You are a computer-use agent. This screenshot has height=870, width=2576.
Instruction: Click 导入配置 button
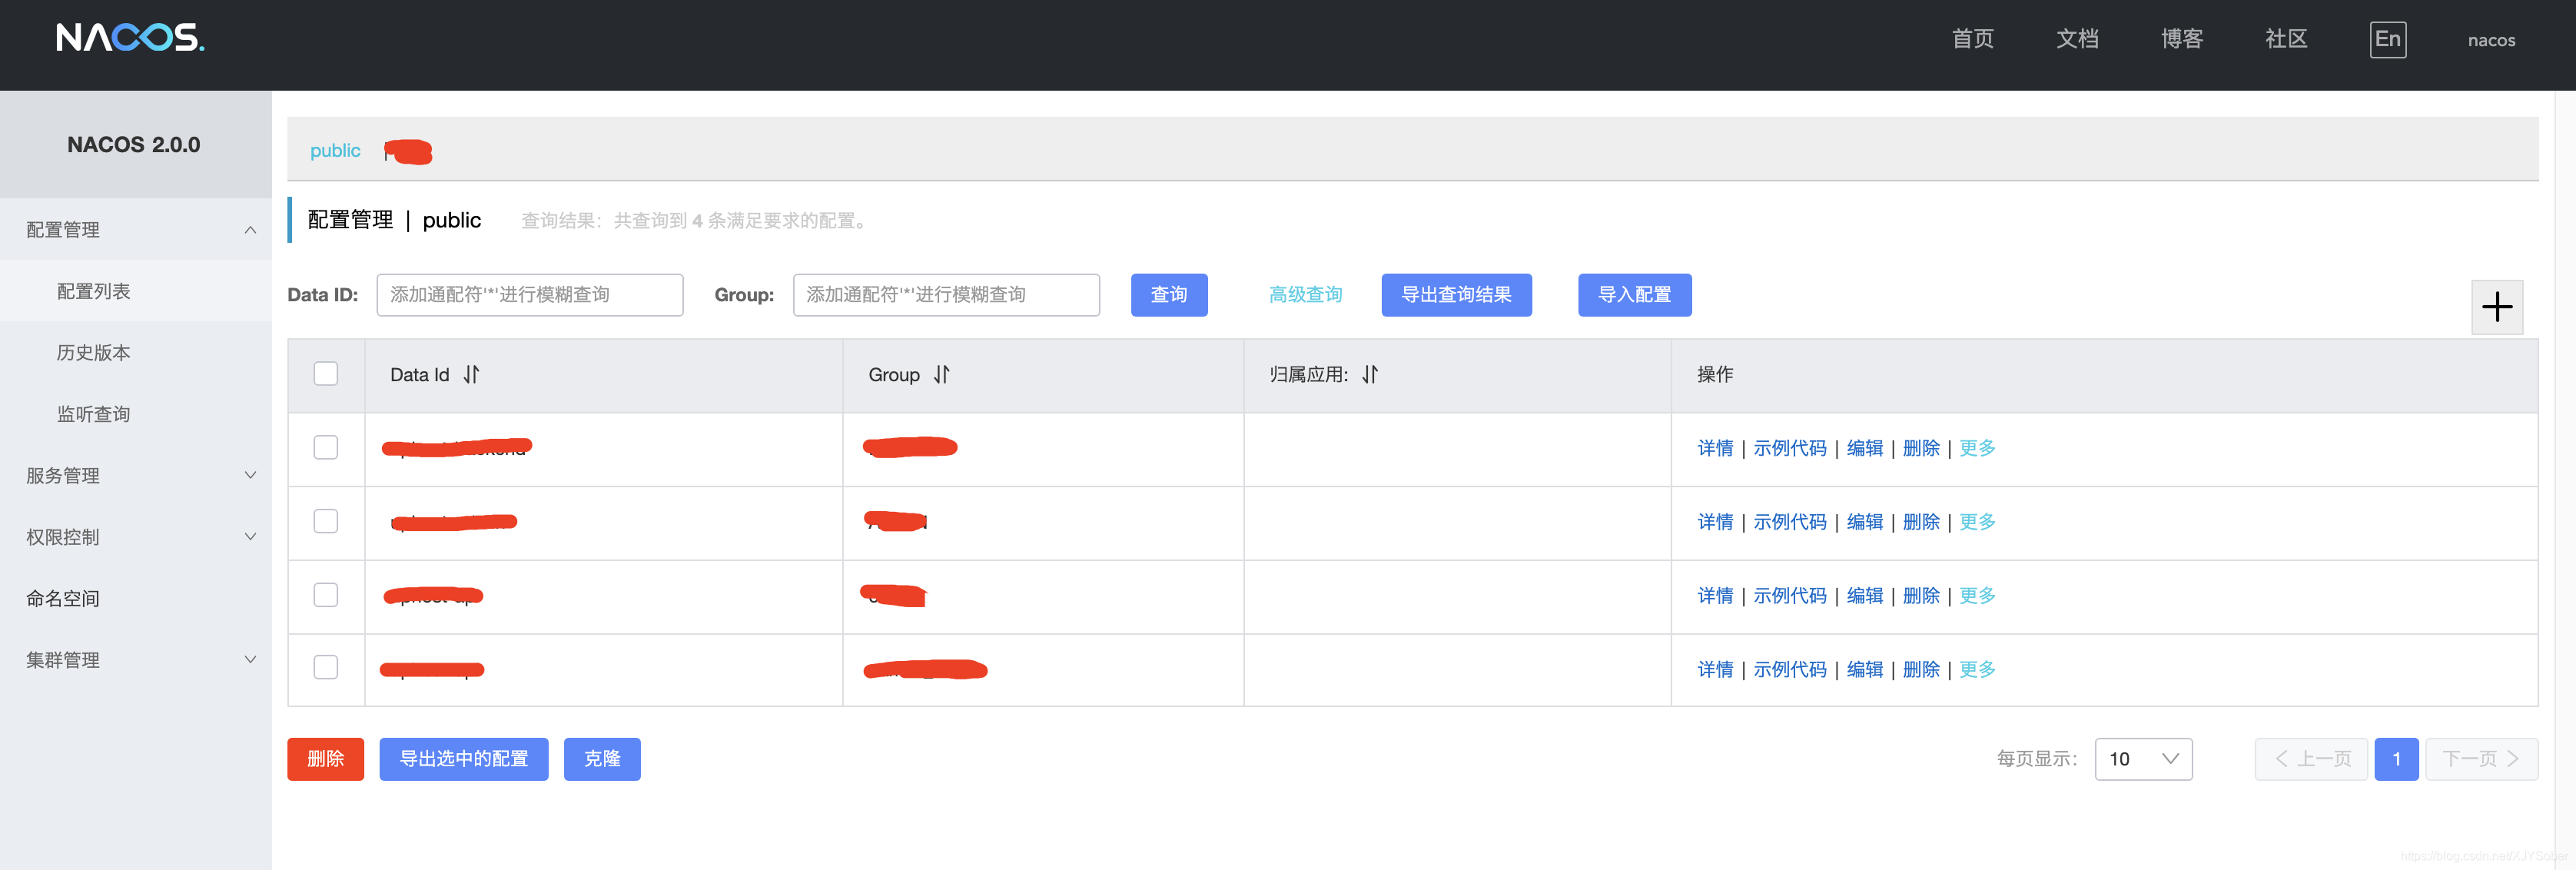click(x=1634, y=295)
